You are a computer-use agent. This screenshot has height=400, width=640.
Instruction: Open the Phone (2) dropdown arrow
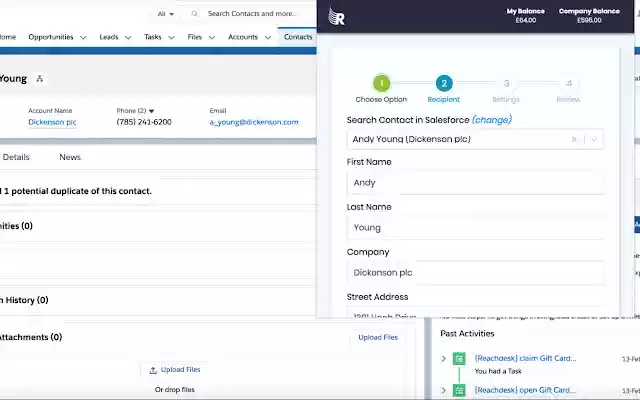pos(151,111)
